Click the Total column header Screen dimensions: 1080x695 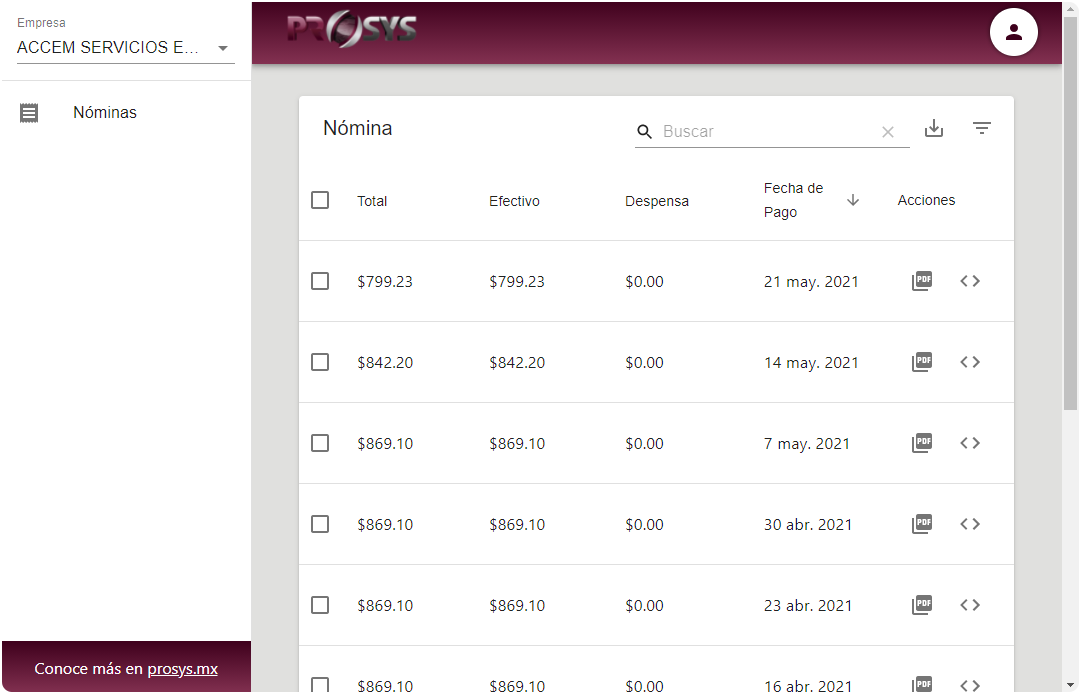point(372,201)
